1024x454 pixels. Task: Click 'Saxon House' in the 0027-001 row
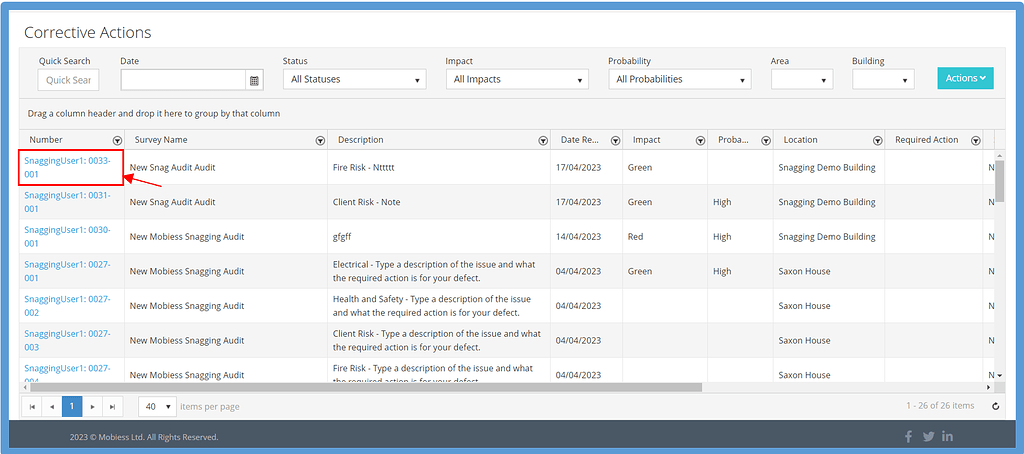coord(805,271)
